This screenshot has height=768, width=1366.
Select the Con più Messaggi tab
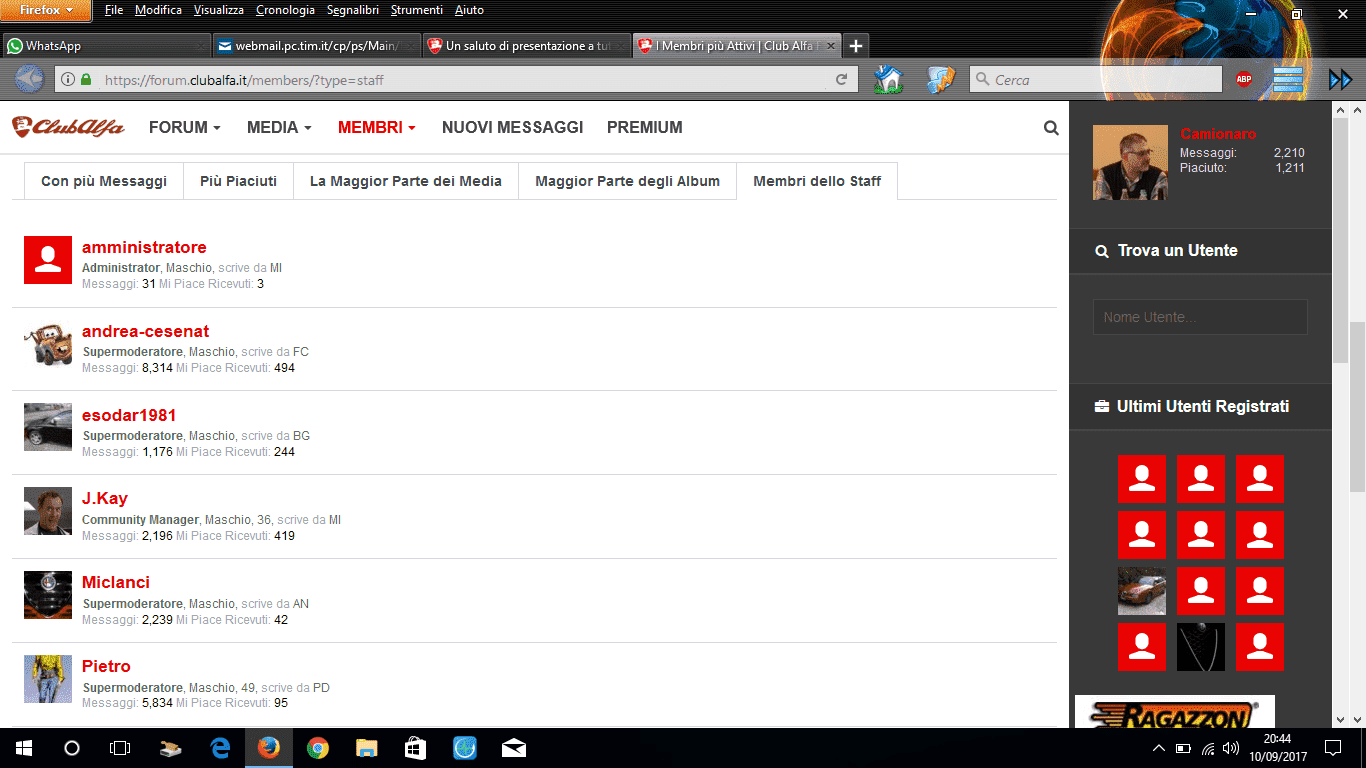[104, 181]
